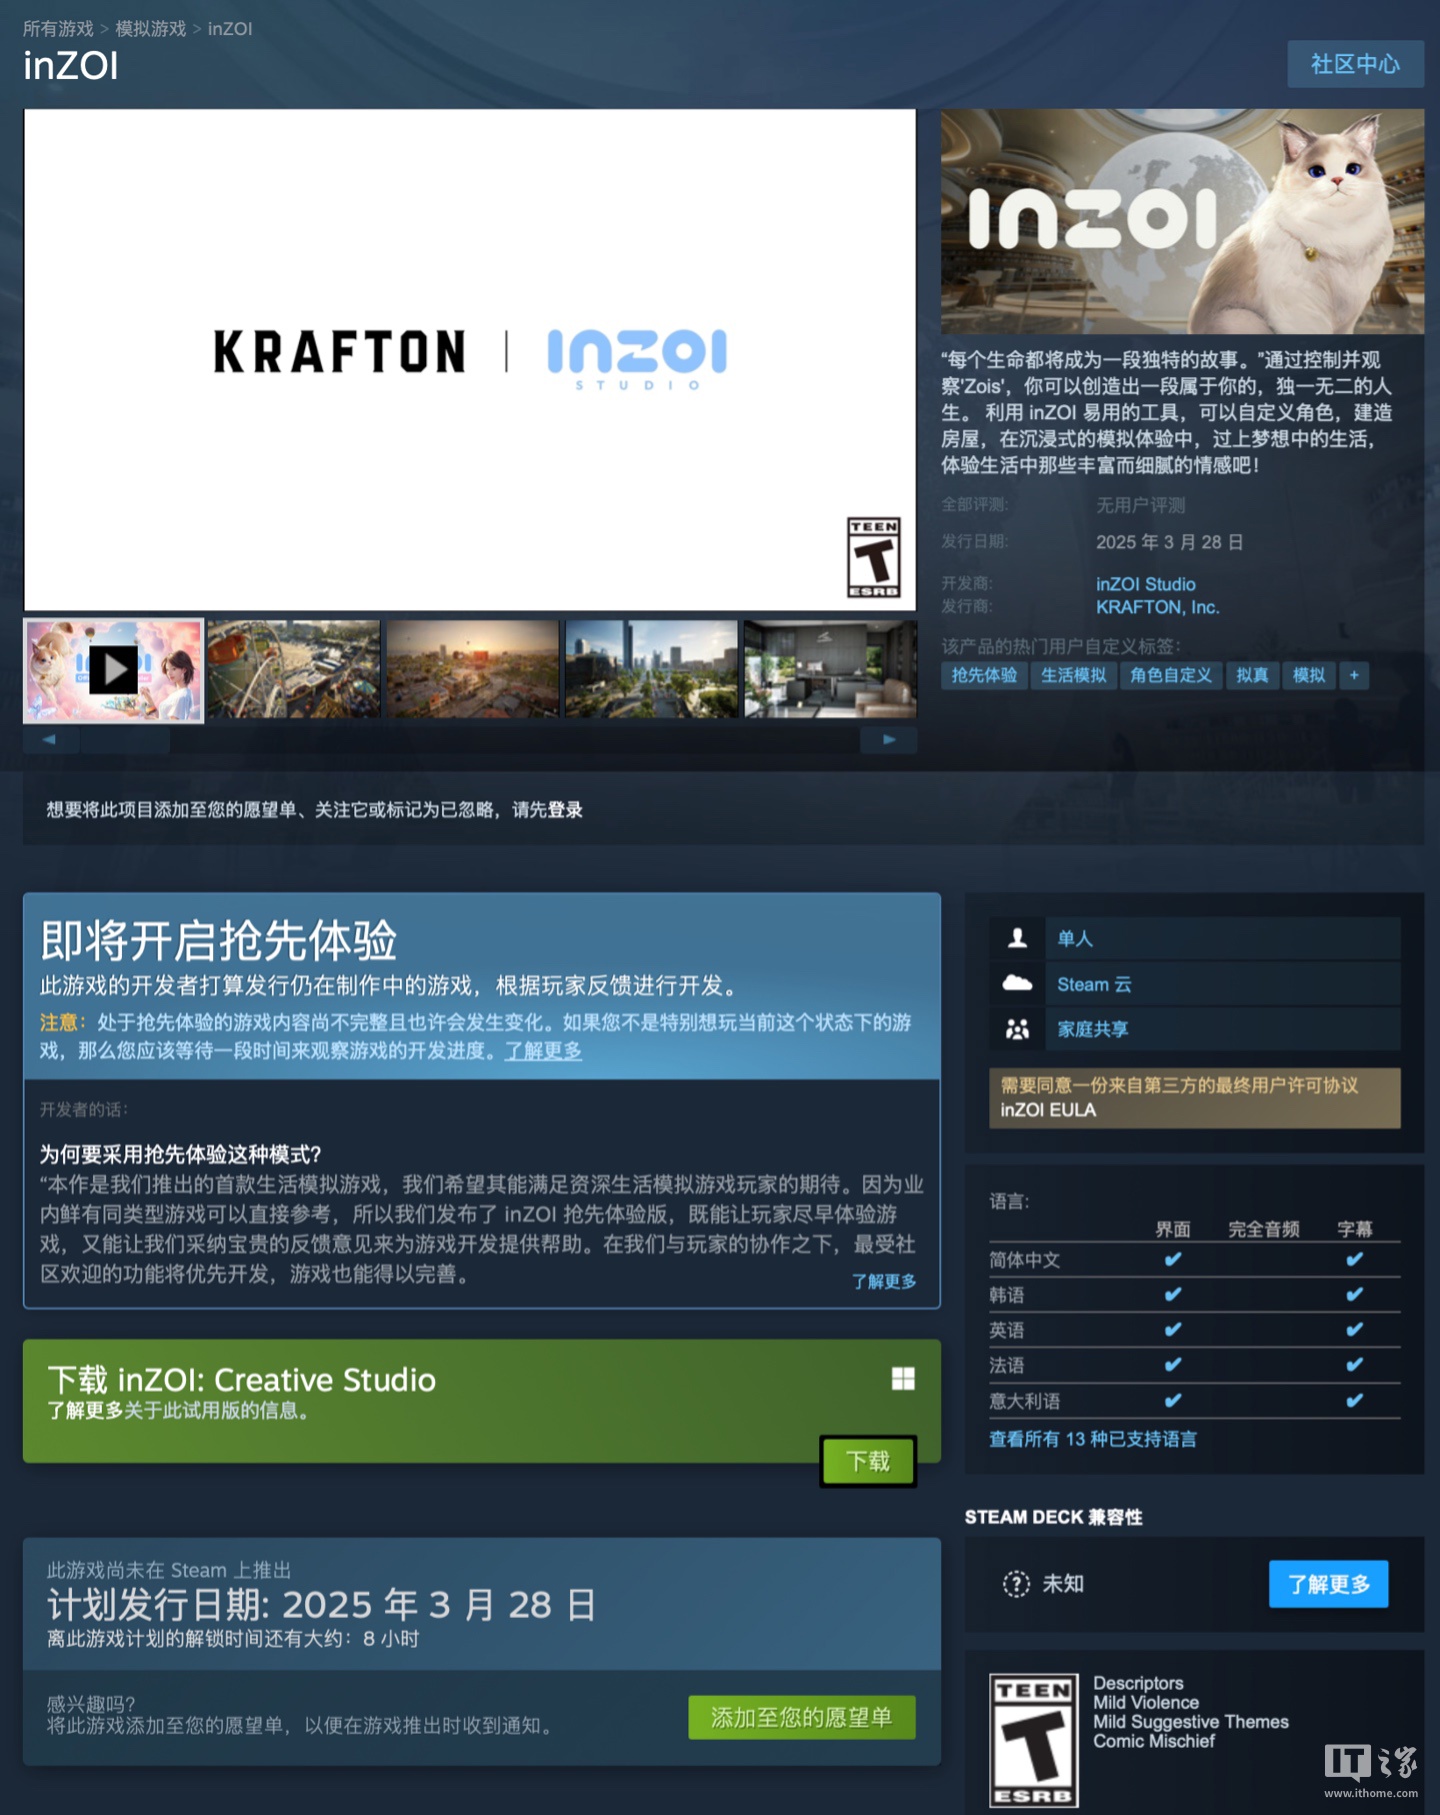
Task: Click the Comic Mischief descriptor text
Action: [x=1154, y=1741]
